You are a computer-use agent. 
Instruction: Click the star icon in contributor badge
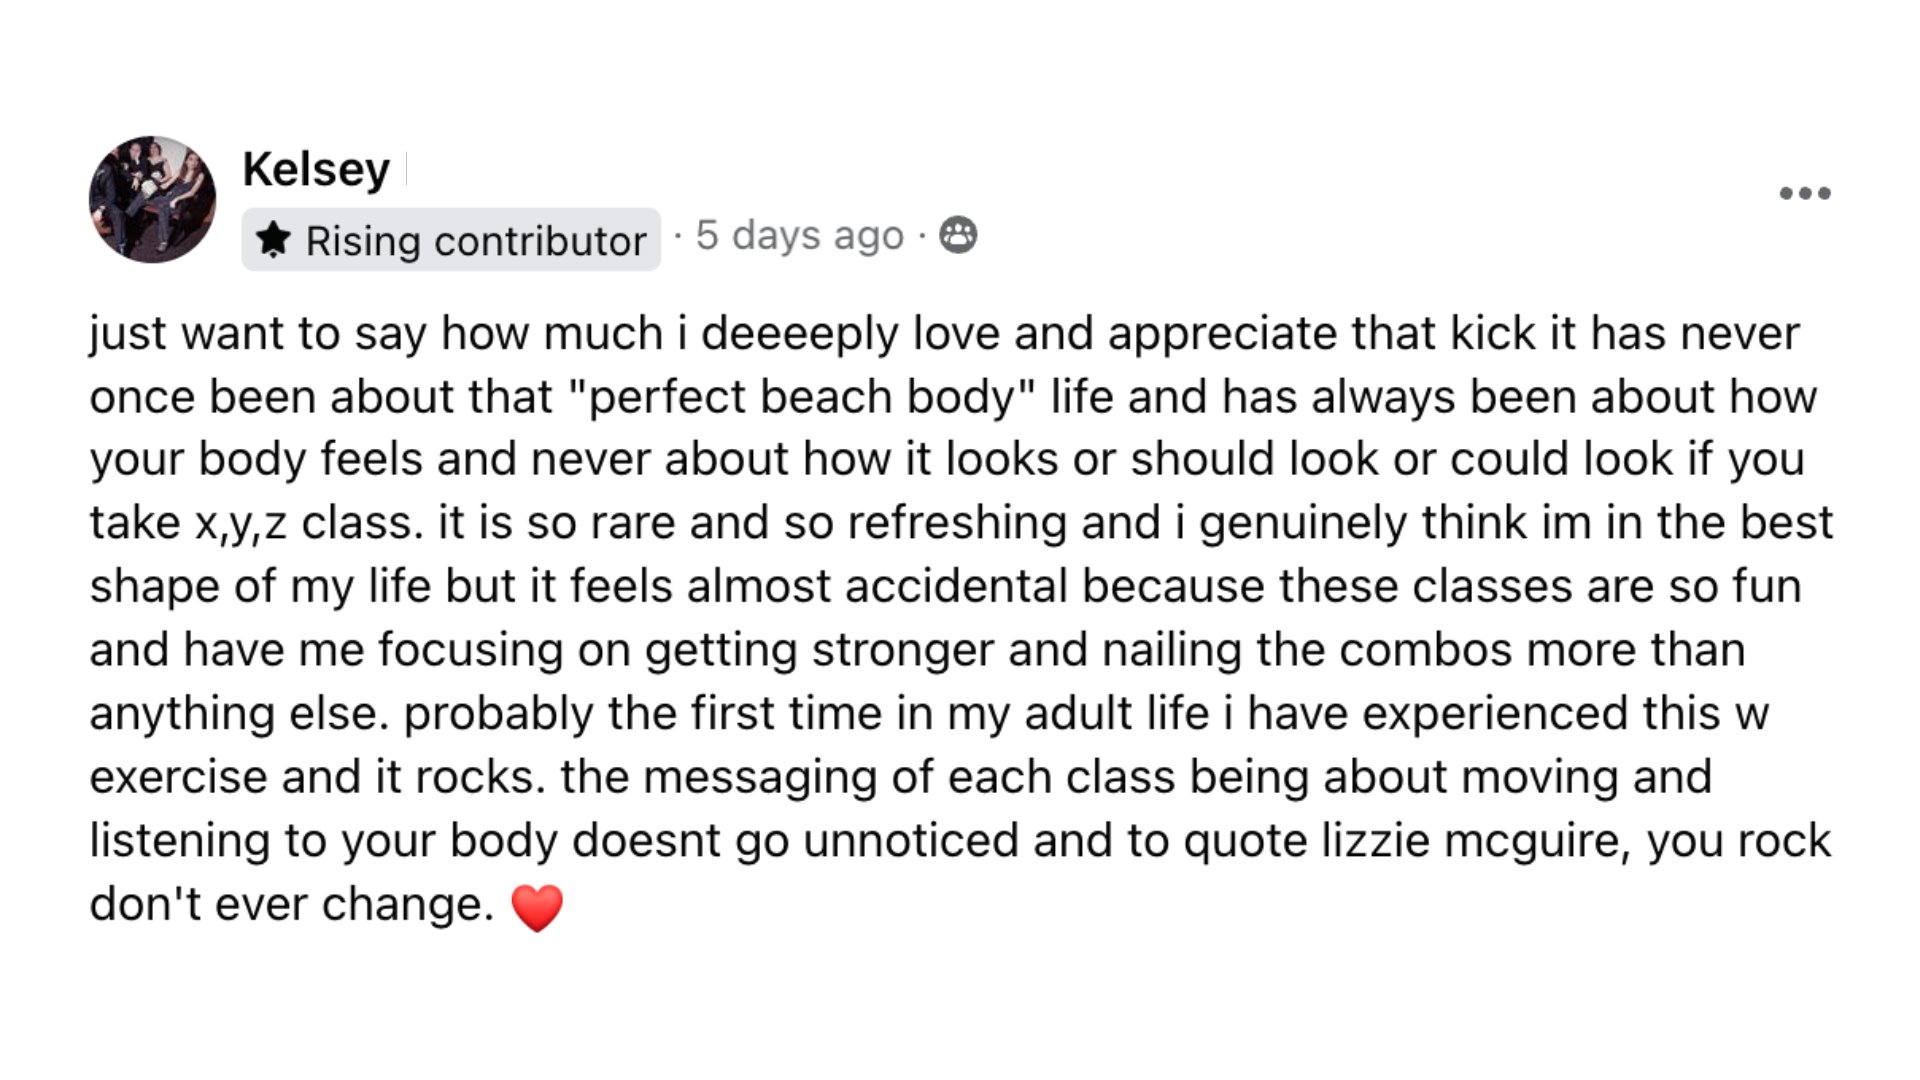click(x=273, y=240)
